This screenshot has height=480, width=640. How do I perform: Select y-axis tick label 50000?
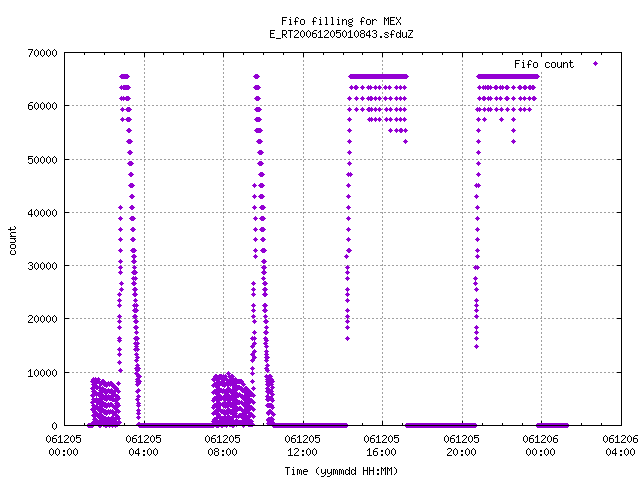point(42,160)
